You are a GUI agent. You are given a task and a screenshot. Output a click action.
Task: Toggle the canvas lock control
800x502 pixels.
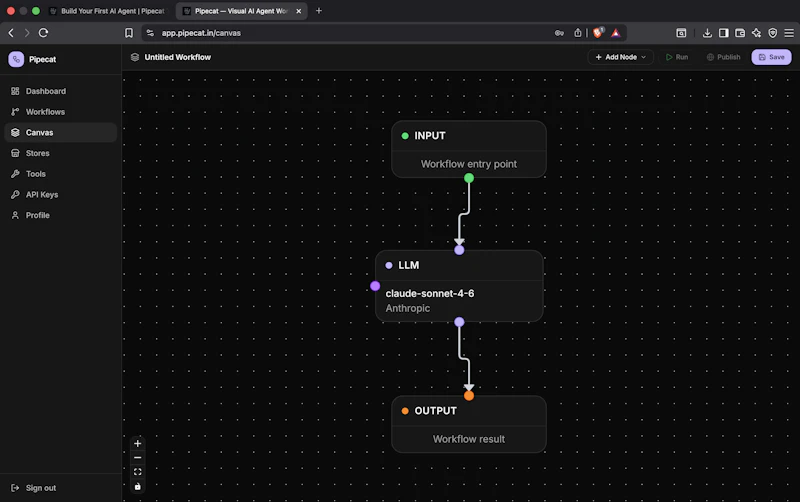click(x=137, y=486)
